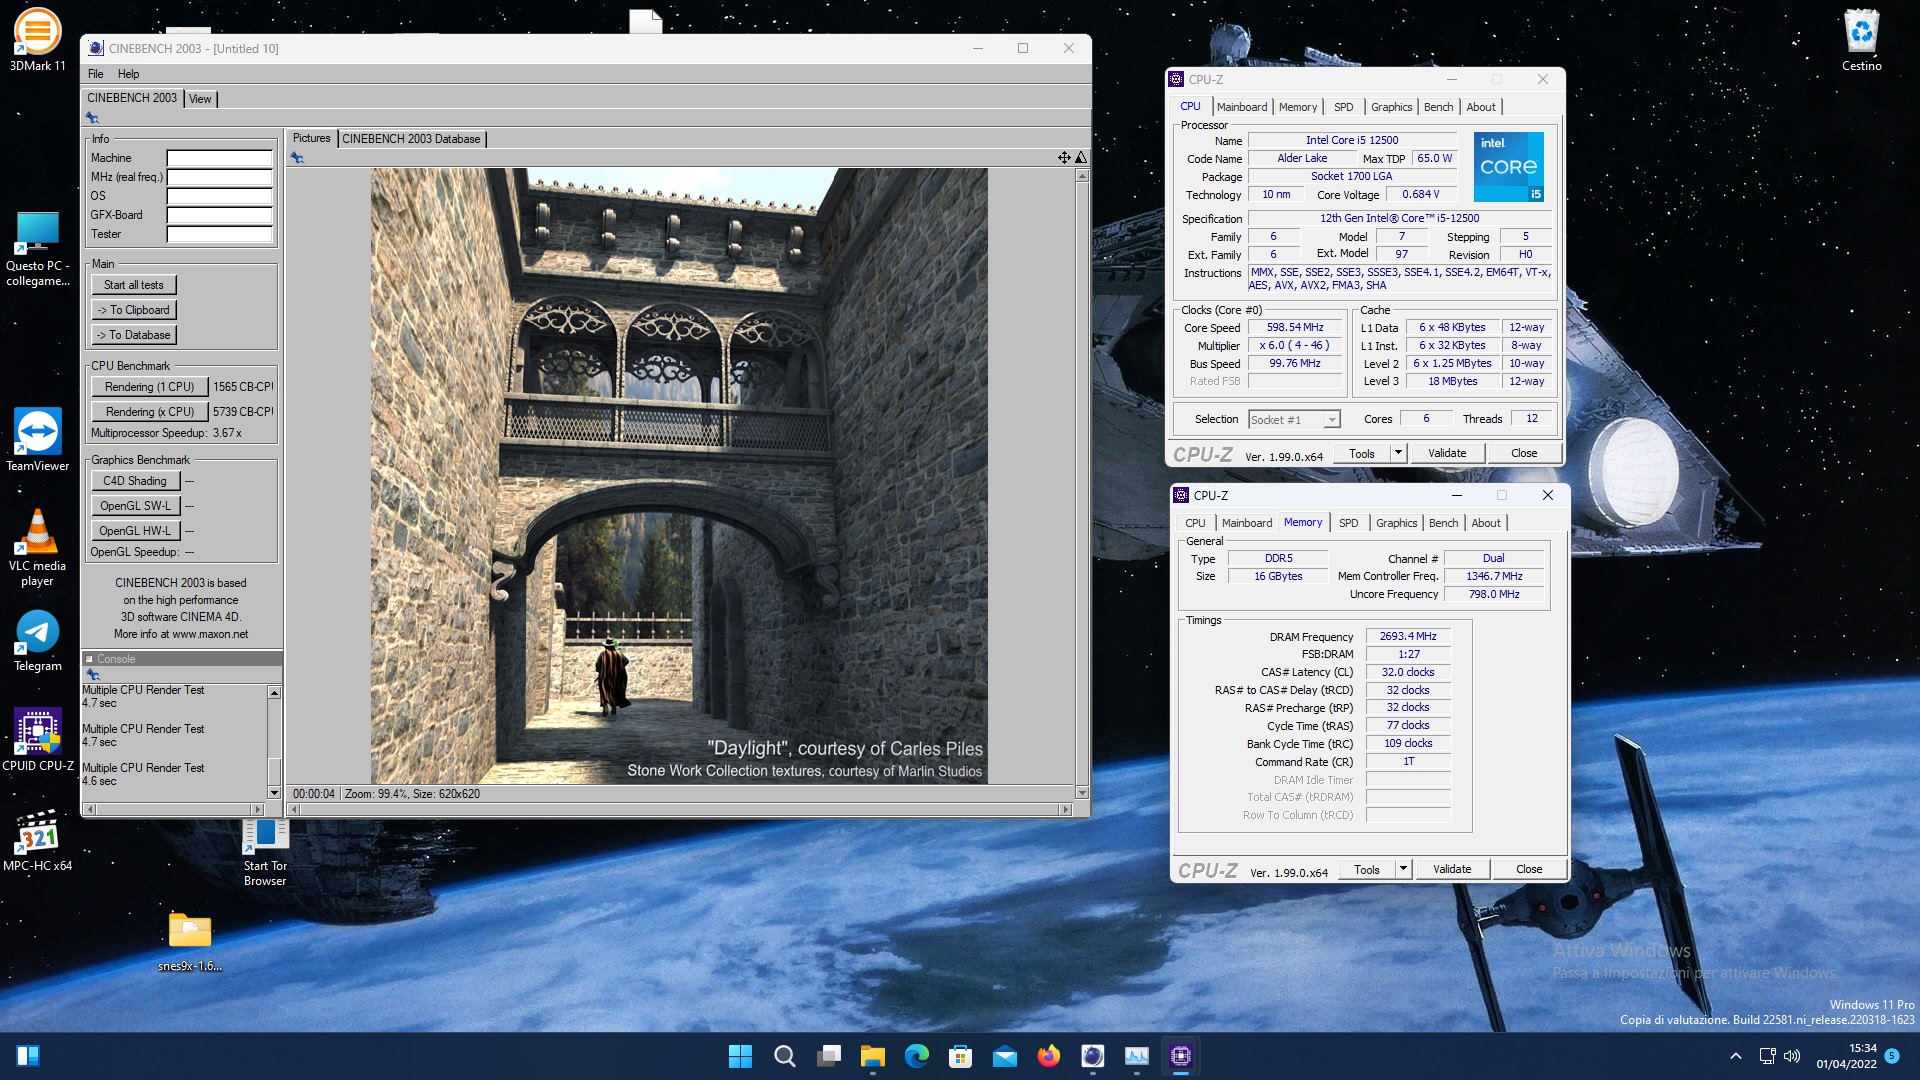This screenshot has height=1080, width=1920.
Task: Switch to the View tab in CINEBENCH
Action: (200, 98)
